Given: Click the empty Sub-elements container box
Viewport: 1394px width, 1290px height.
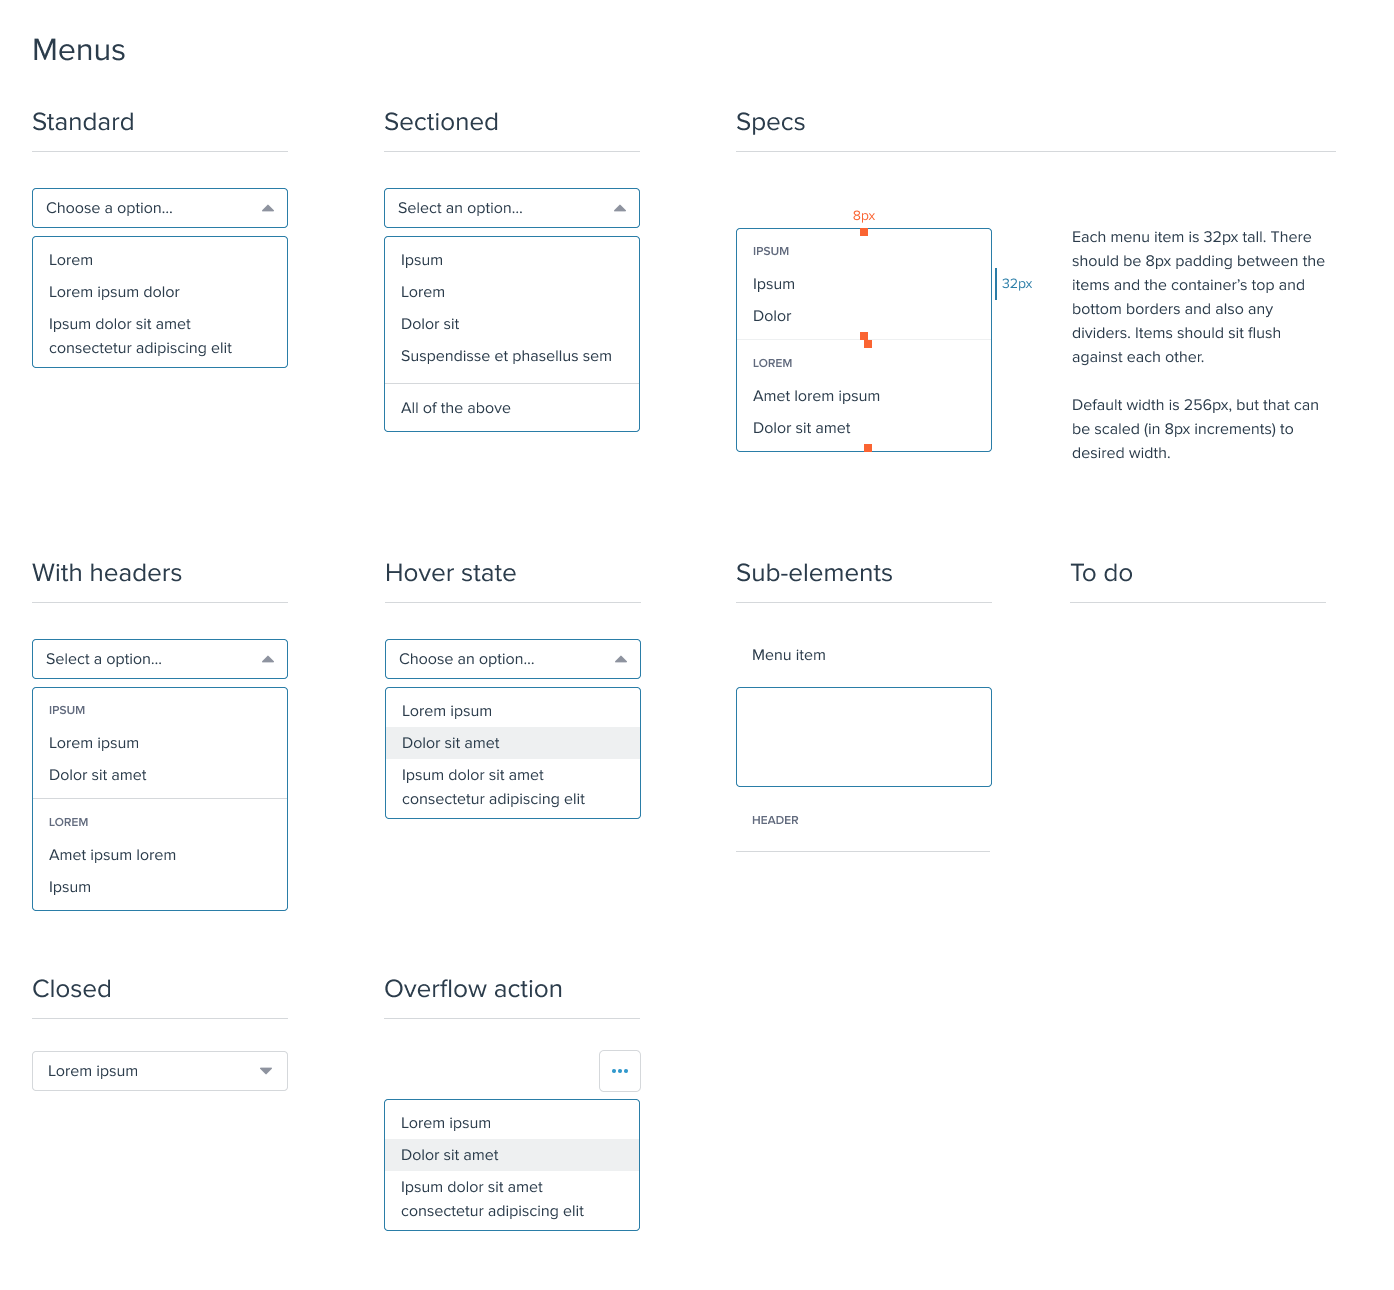Looking at the screenshot, I should tap(864, 737).
